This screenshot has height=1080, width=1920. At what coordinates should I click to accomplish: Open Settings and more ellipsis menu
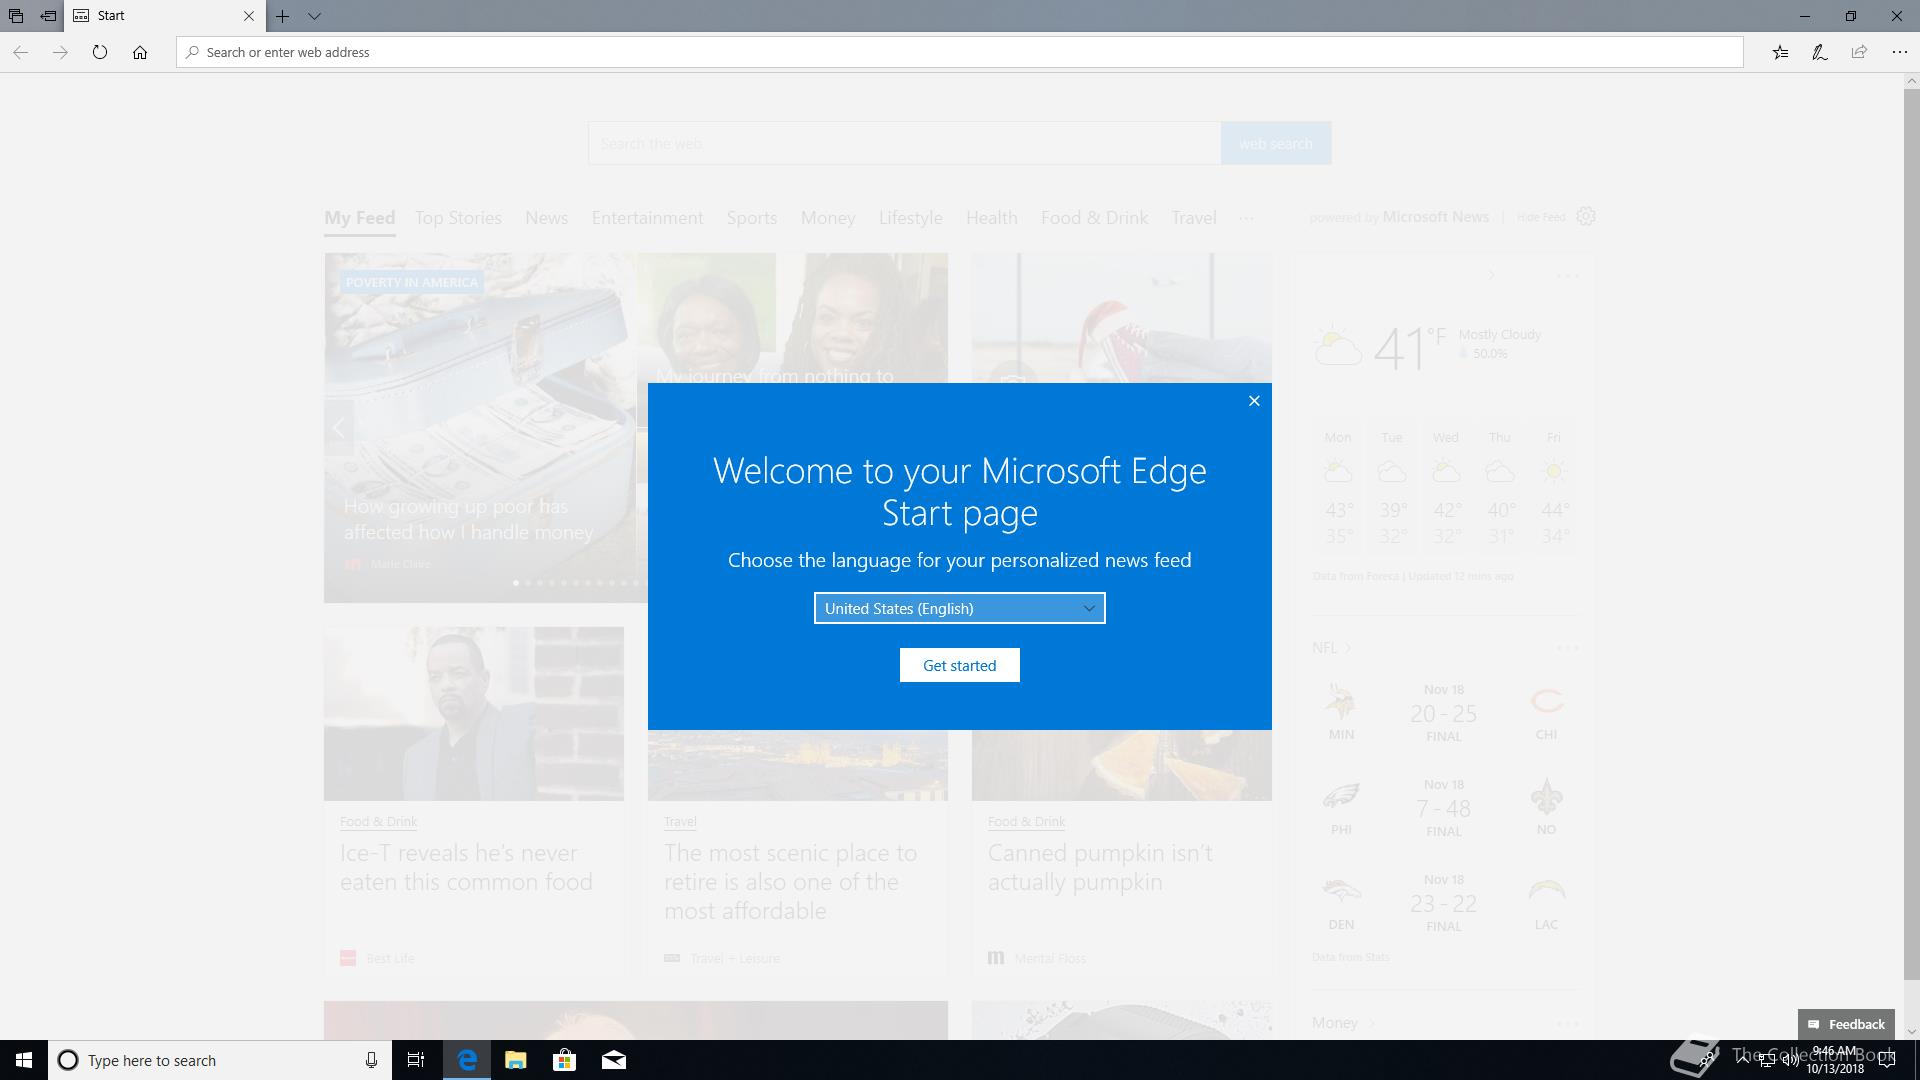tap(1899, 52)
